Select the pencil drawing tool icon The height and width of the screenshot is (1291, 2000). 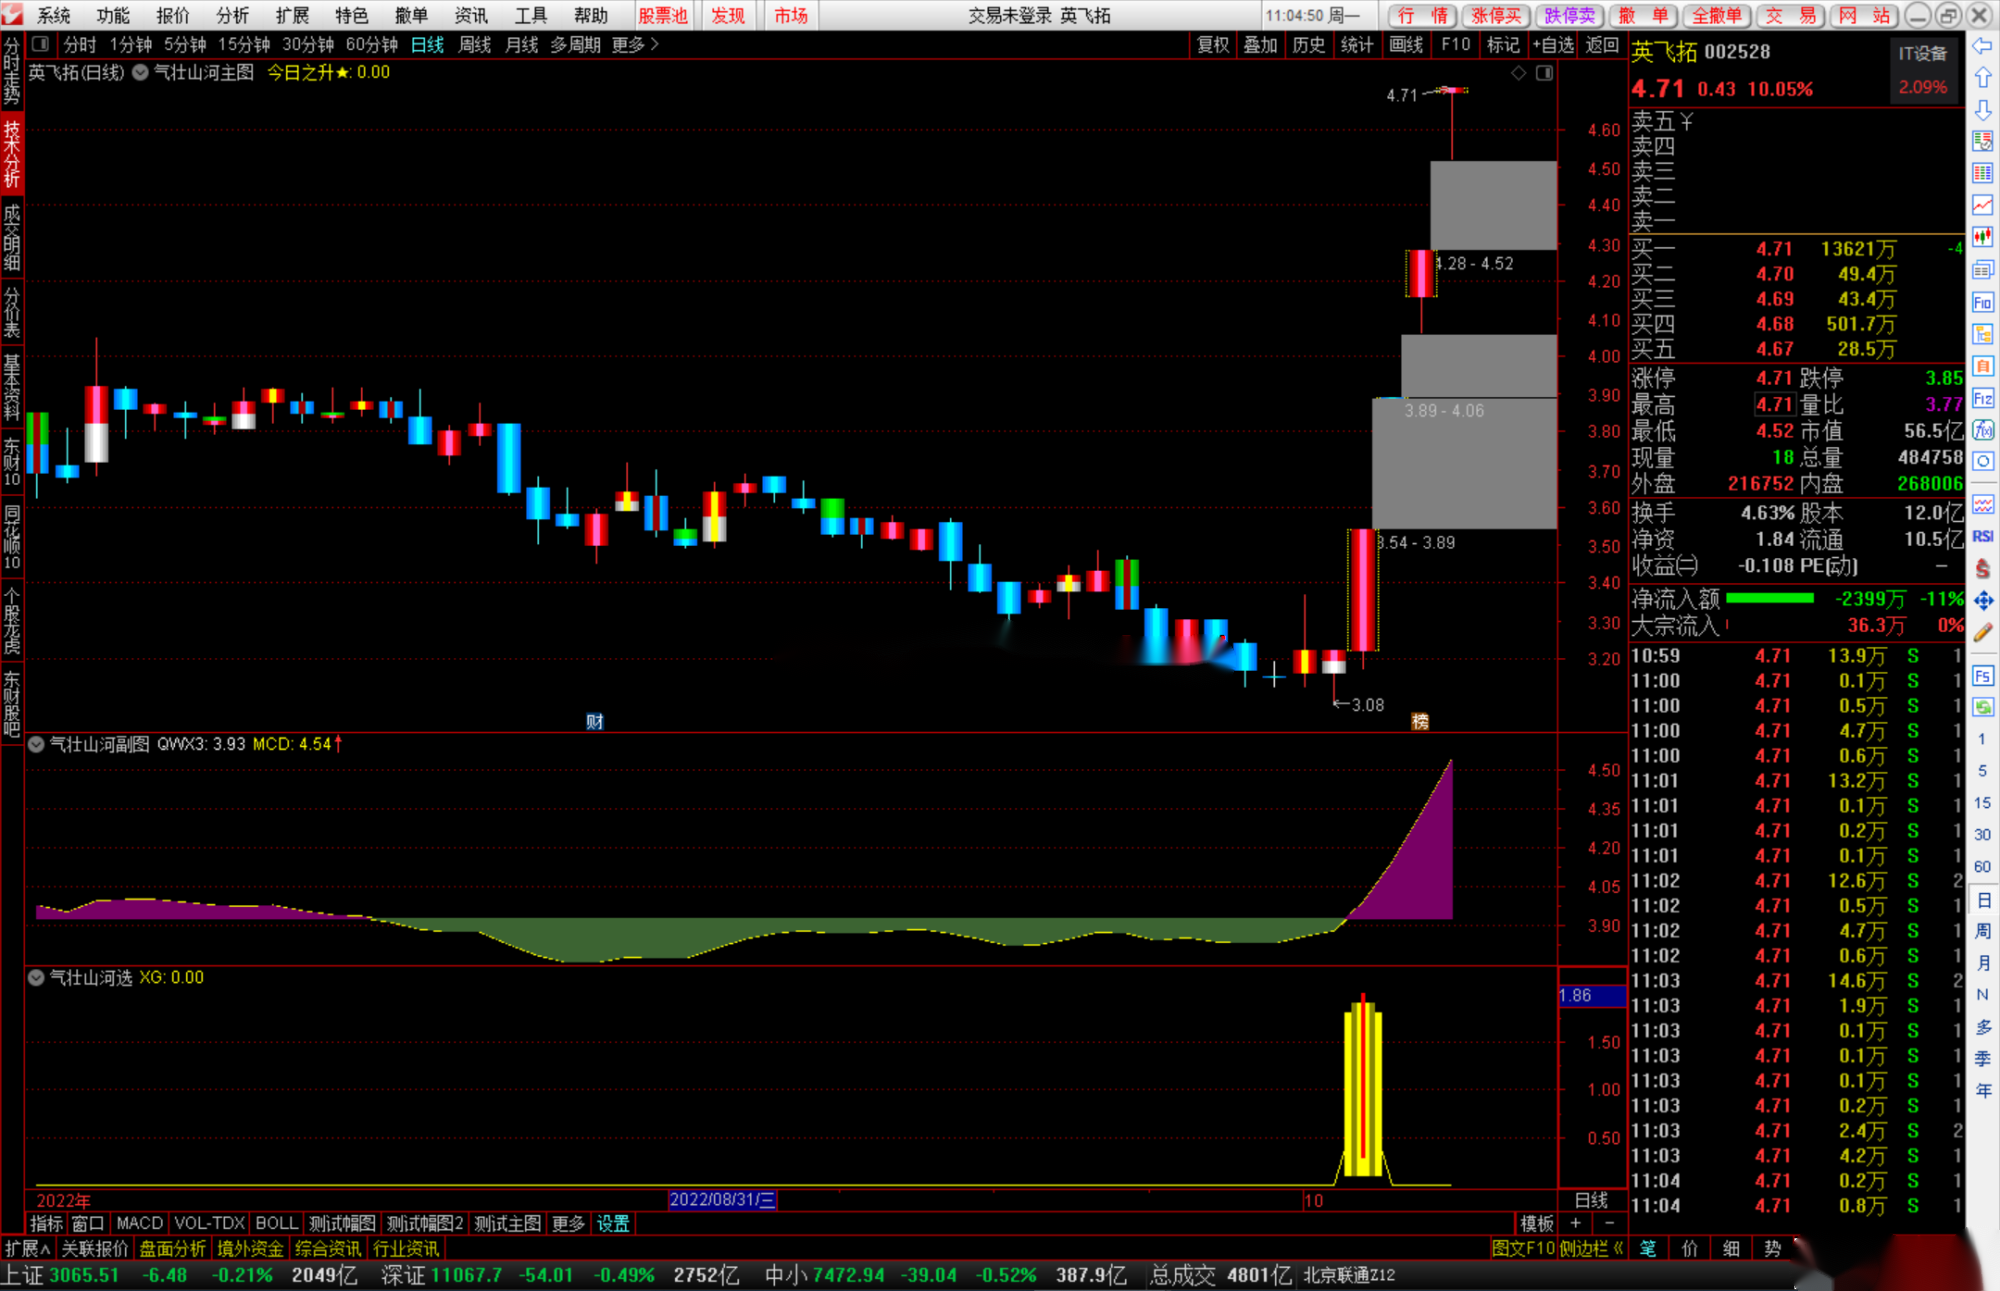click(x=1983, y=632)
